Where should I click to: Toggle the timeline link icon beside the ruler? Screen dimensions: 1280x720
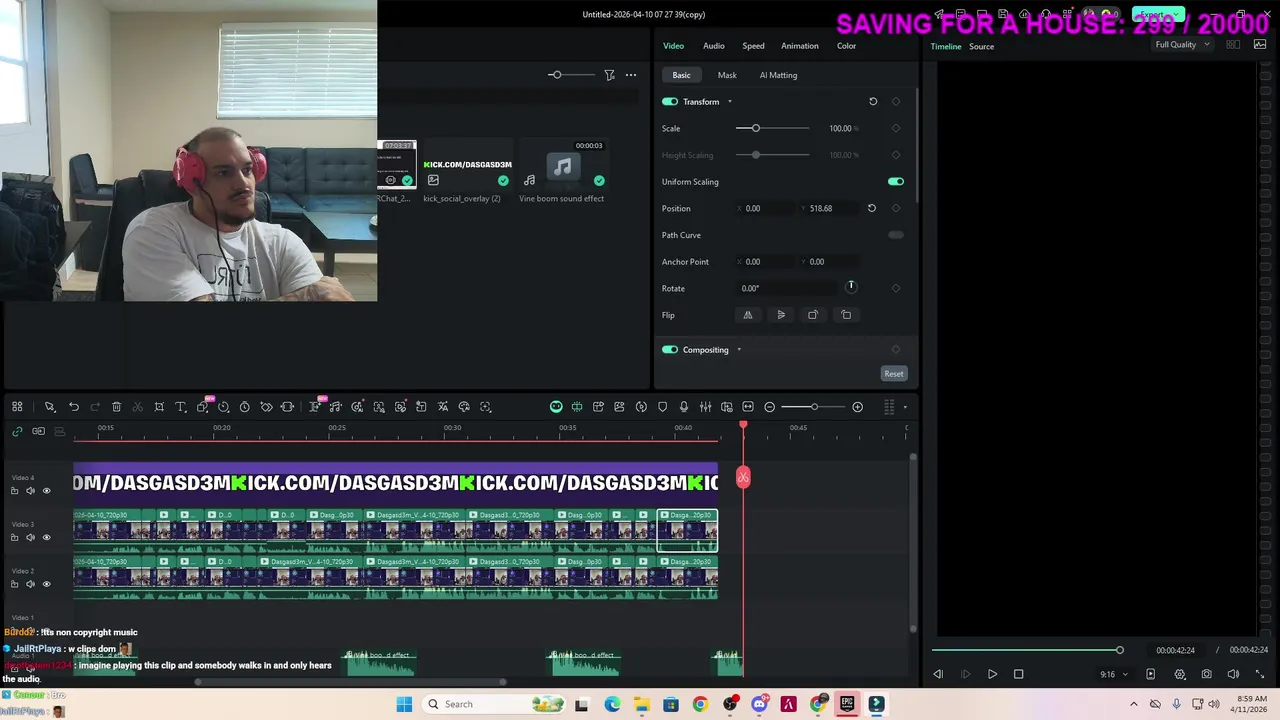coord(17,431)
